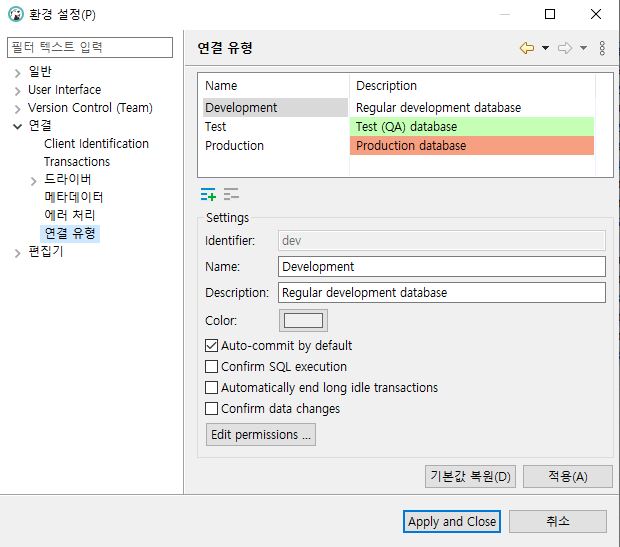Click the back navigation arrow icon

click(x=527, y=48)
